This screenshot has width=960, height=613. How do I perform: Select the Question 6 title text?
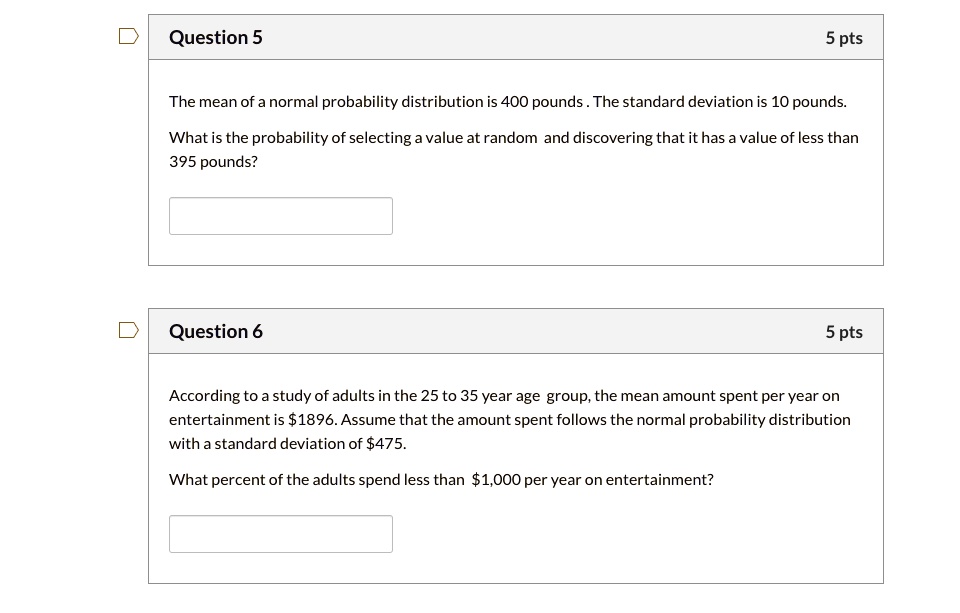click(x=216, y=331)
